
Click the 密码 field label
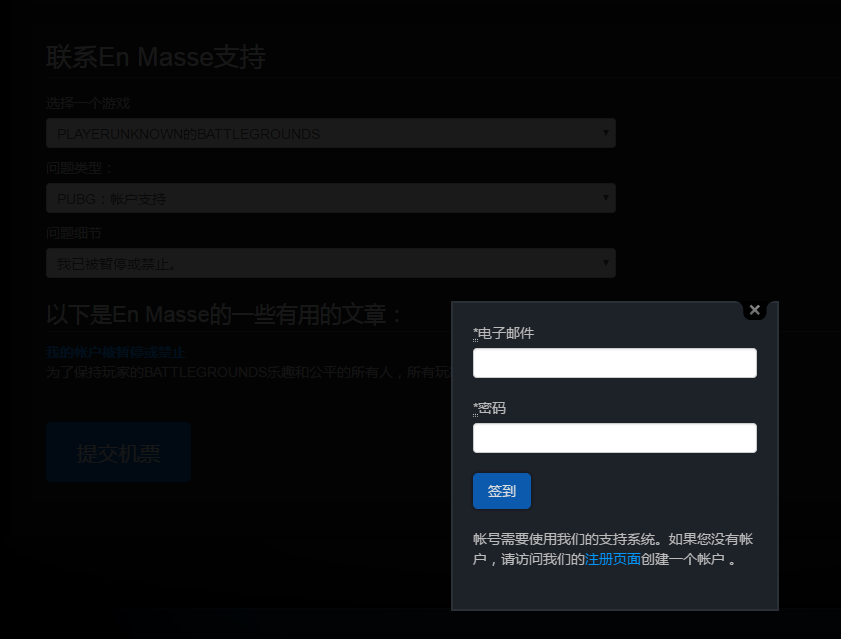click(492, 408)
